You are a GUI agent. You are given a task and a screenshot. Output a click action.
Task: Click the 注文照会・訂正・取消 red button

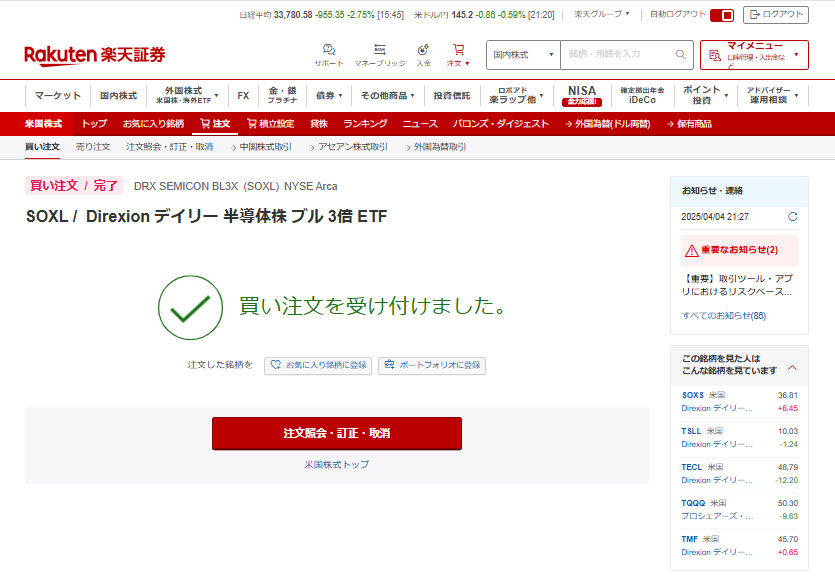tap(336, 434)
